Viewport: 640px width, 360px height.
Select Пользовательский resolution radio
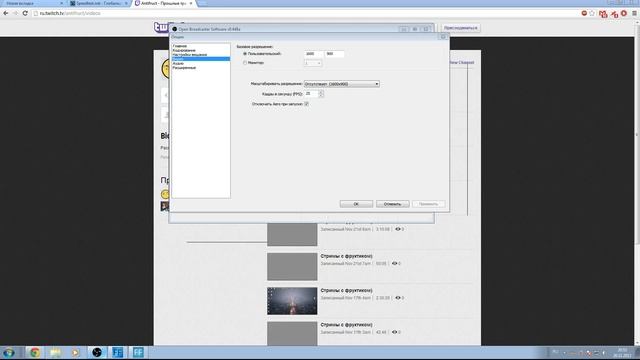pos(245,54)
